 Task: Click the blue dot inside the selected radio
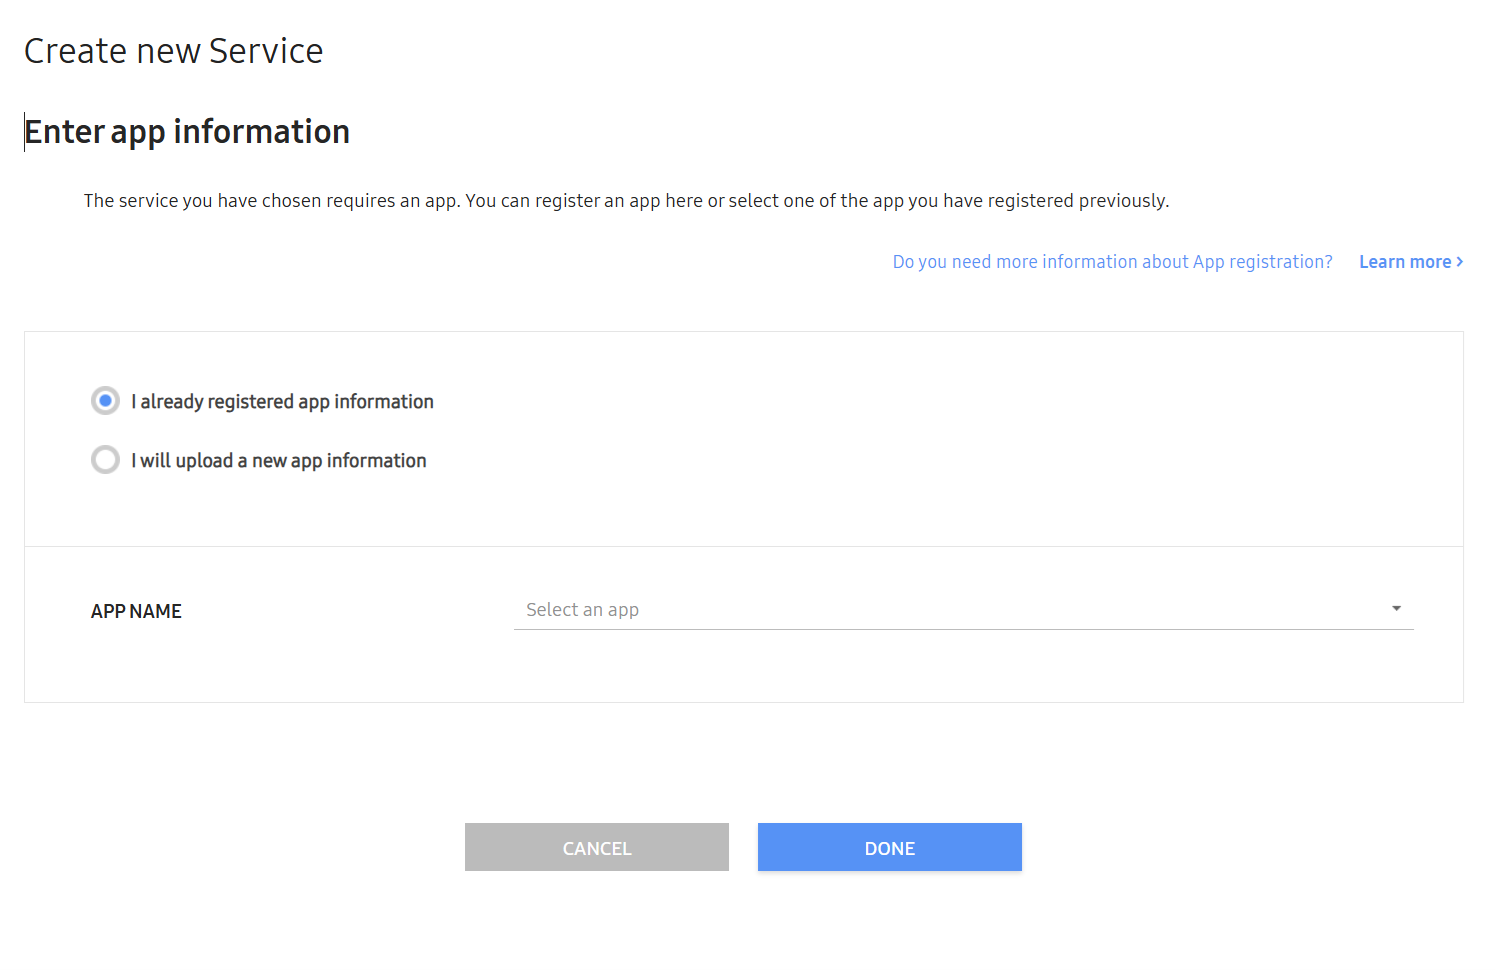coord(105,401)
